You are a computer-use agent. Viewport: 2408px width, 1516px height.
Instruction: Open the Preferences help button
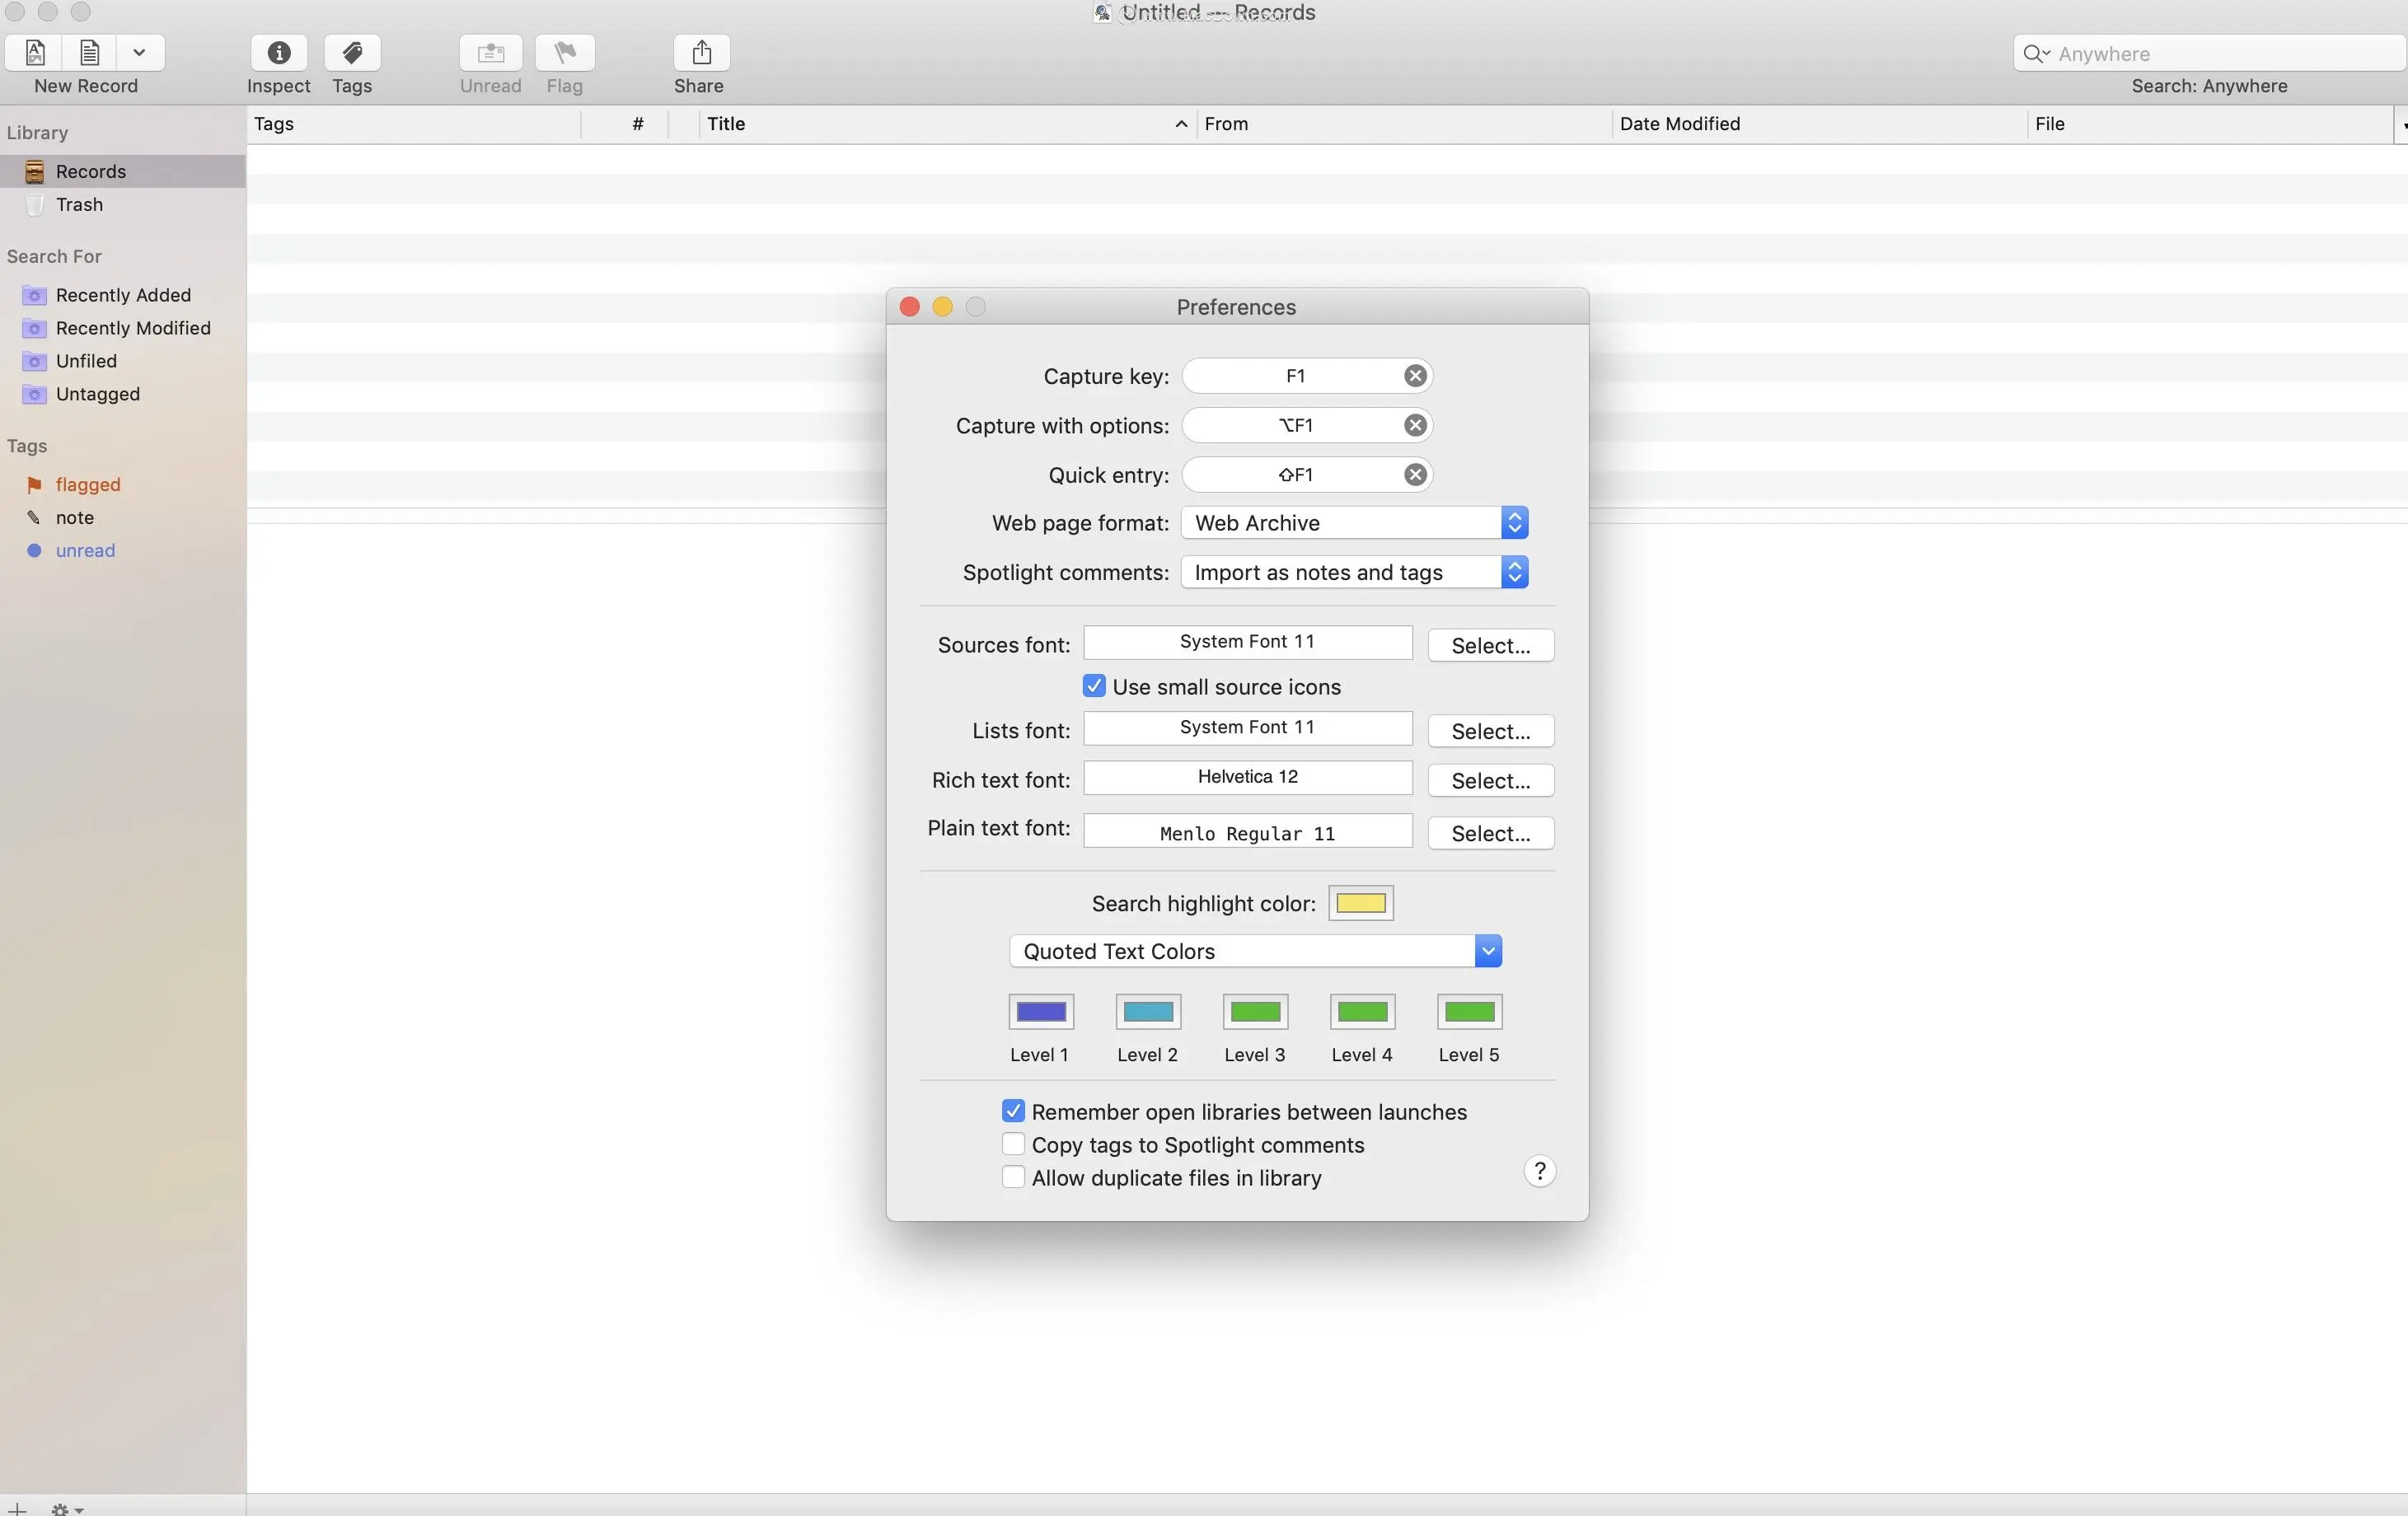[1540, 1171]
